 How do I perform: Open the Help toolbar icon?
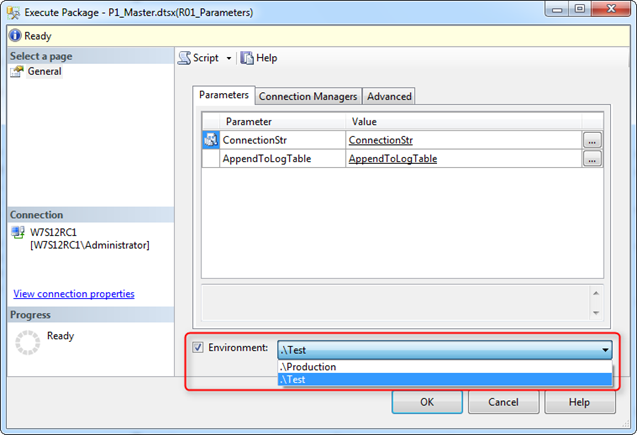click(247, 58)
